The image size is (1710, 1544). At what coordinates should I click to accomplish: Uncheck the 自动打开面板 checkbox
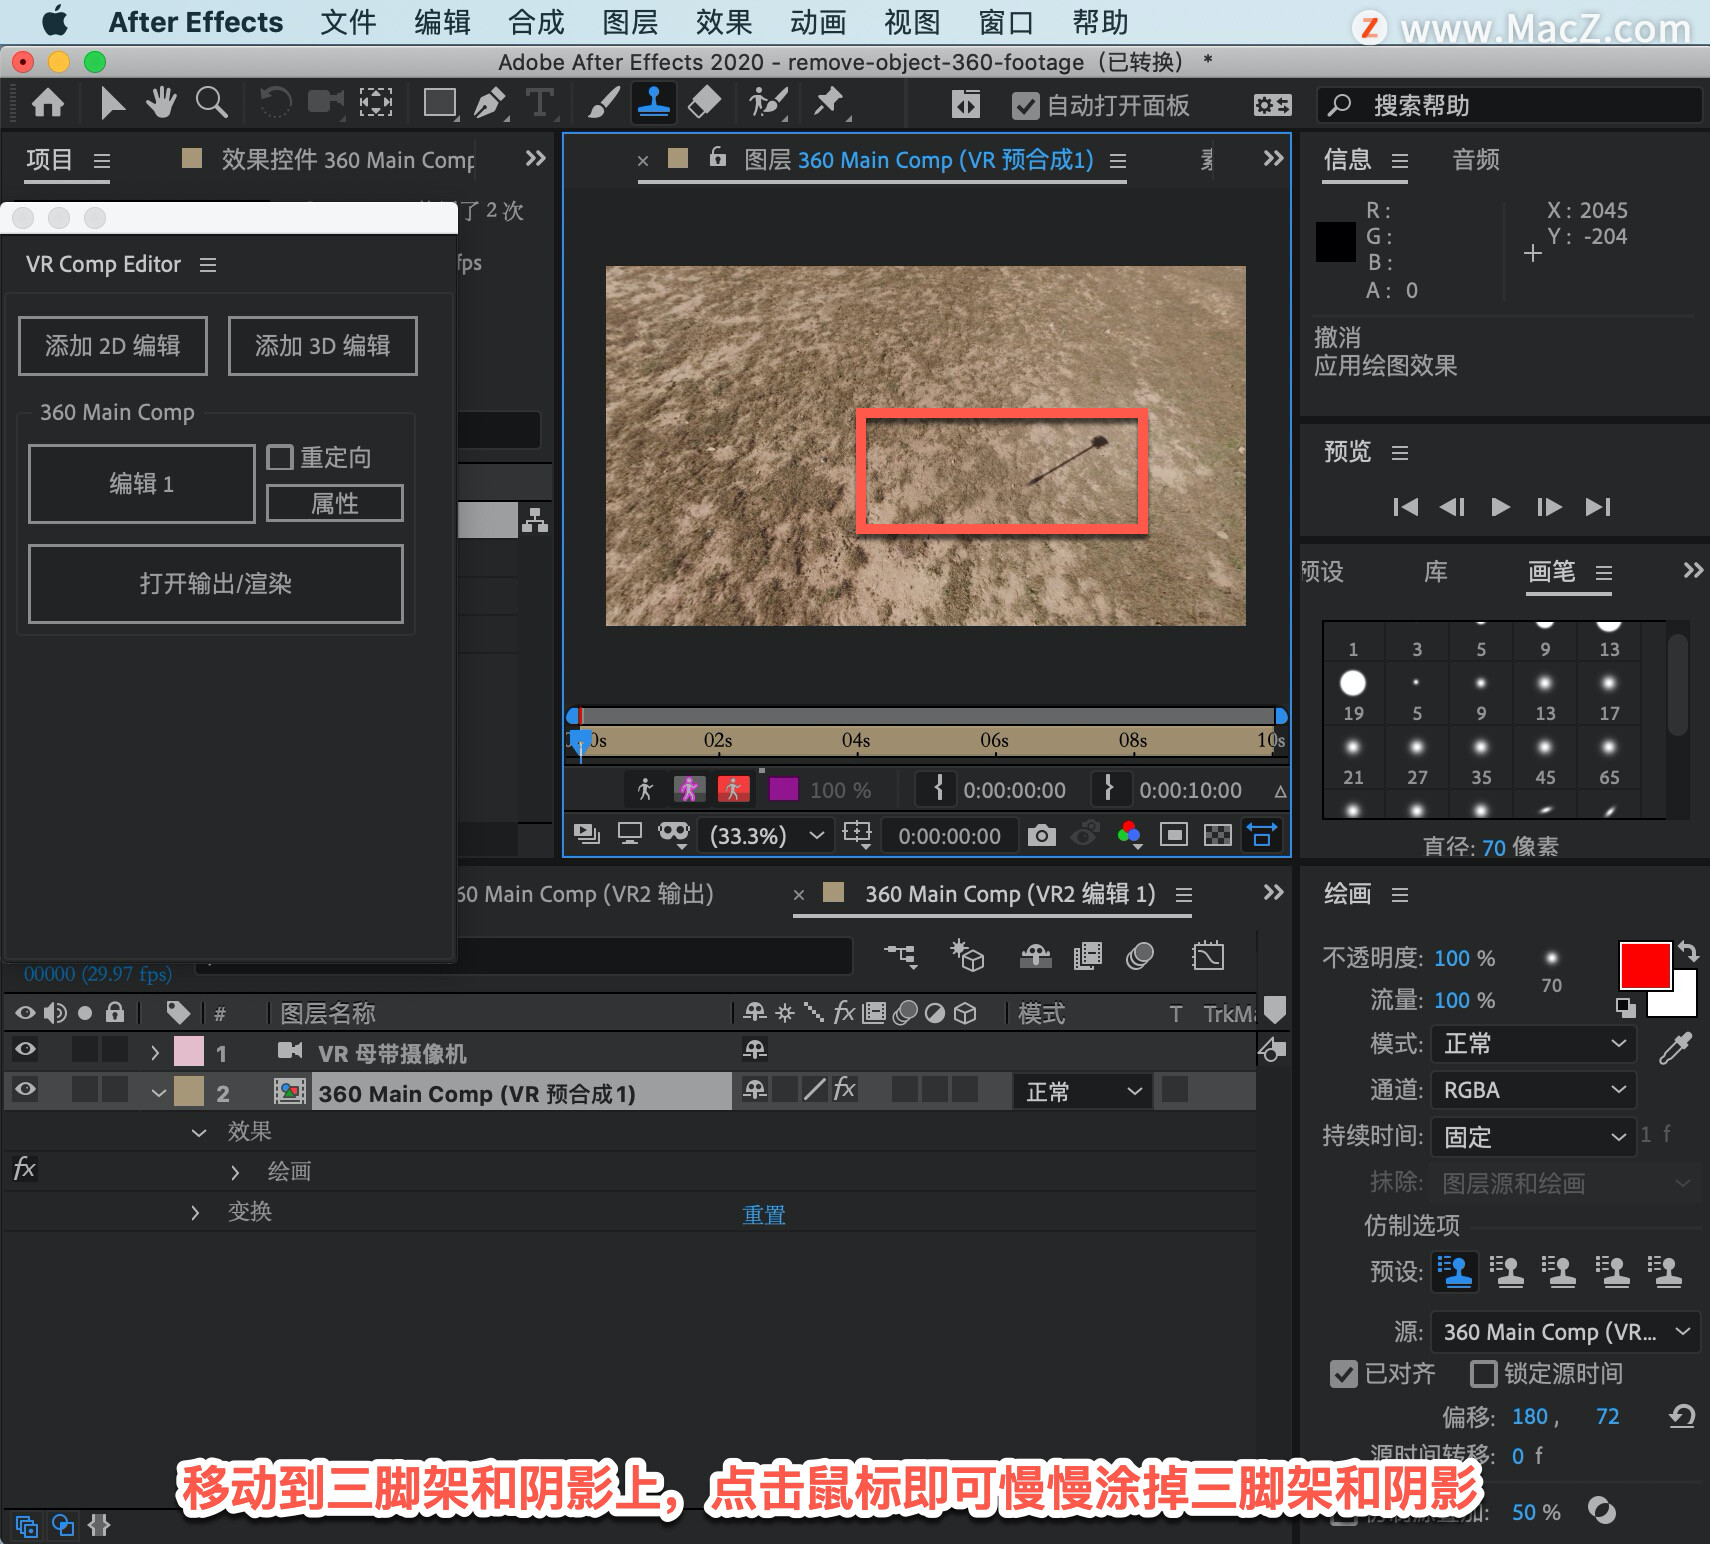click(x=1025, y=106)
